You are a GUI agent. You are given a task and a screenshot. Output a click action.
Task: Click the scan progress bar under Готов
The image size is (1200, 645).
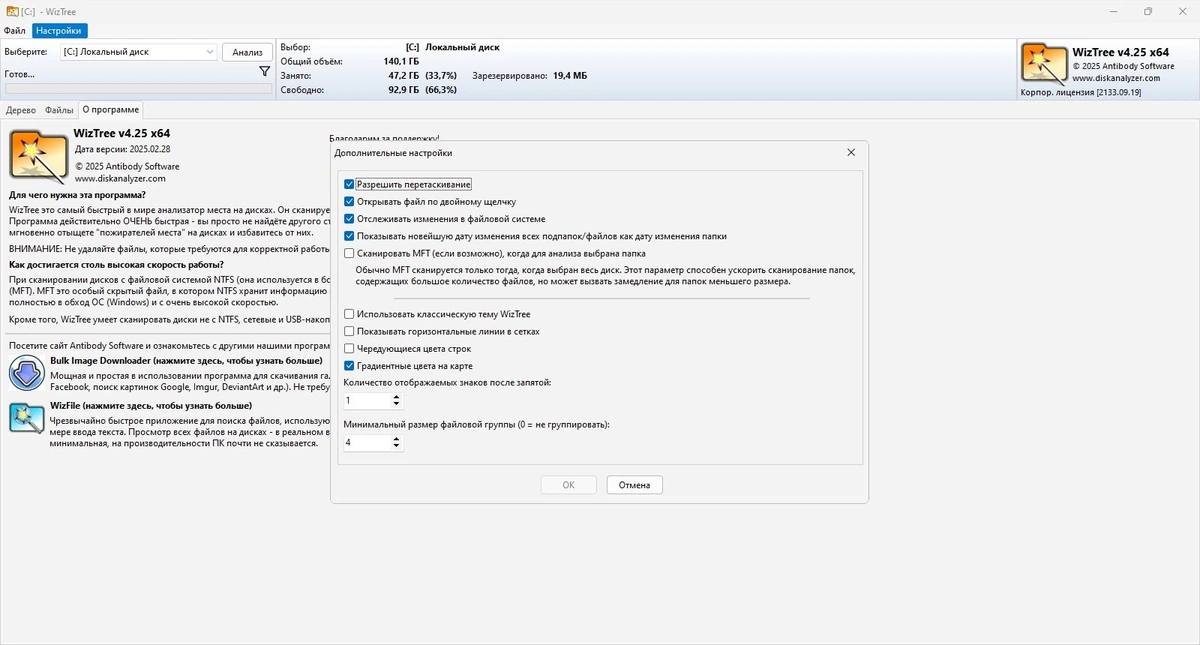click(x=138, y=89)
